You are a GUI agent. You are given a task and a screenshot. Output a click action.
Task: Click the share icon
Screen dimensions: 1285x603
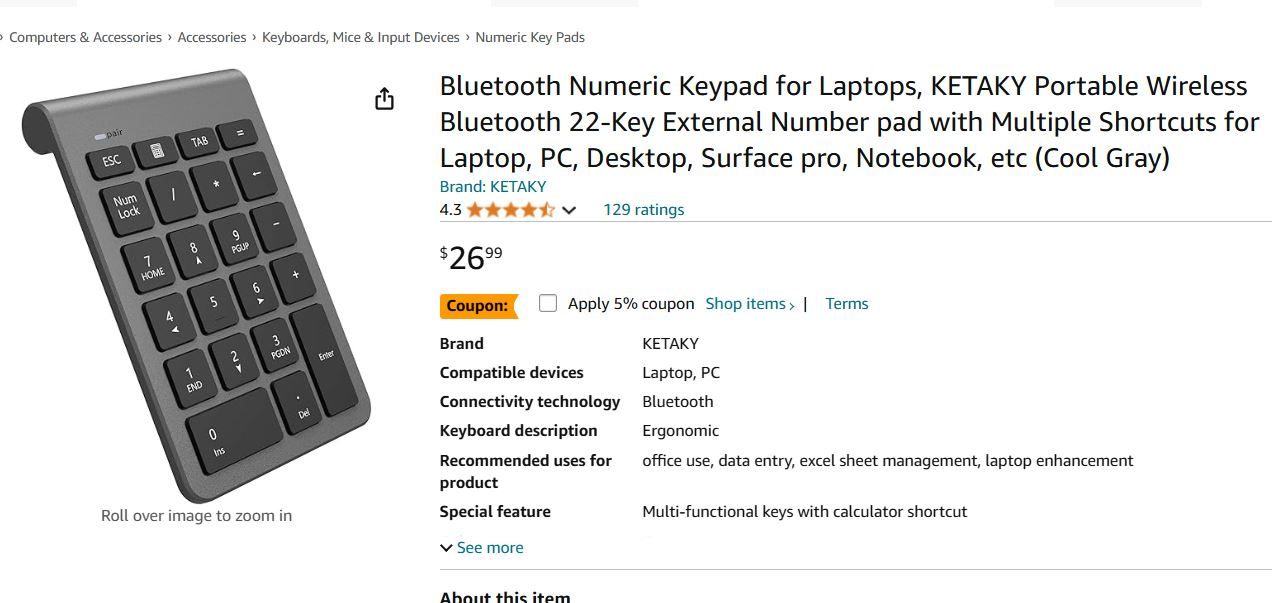click(384, 99)
